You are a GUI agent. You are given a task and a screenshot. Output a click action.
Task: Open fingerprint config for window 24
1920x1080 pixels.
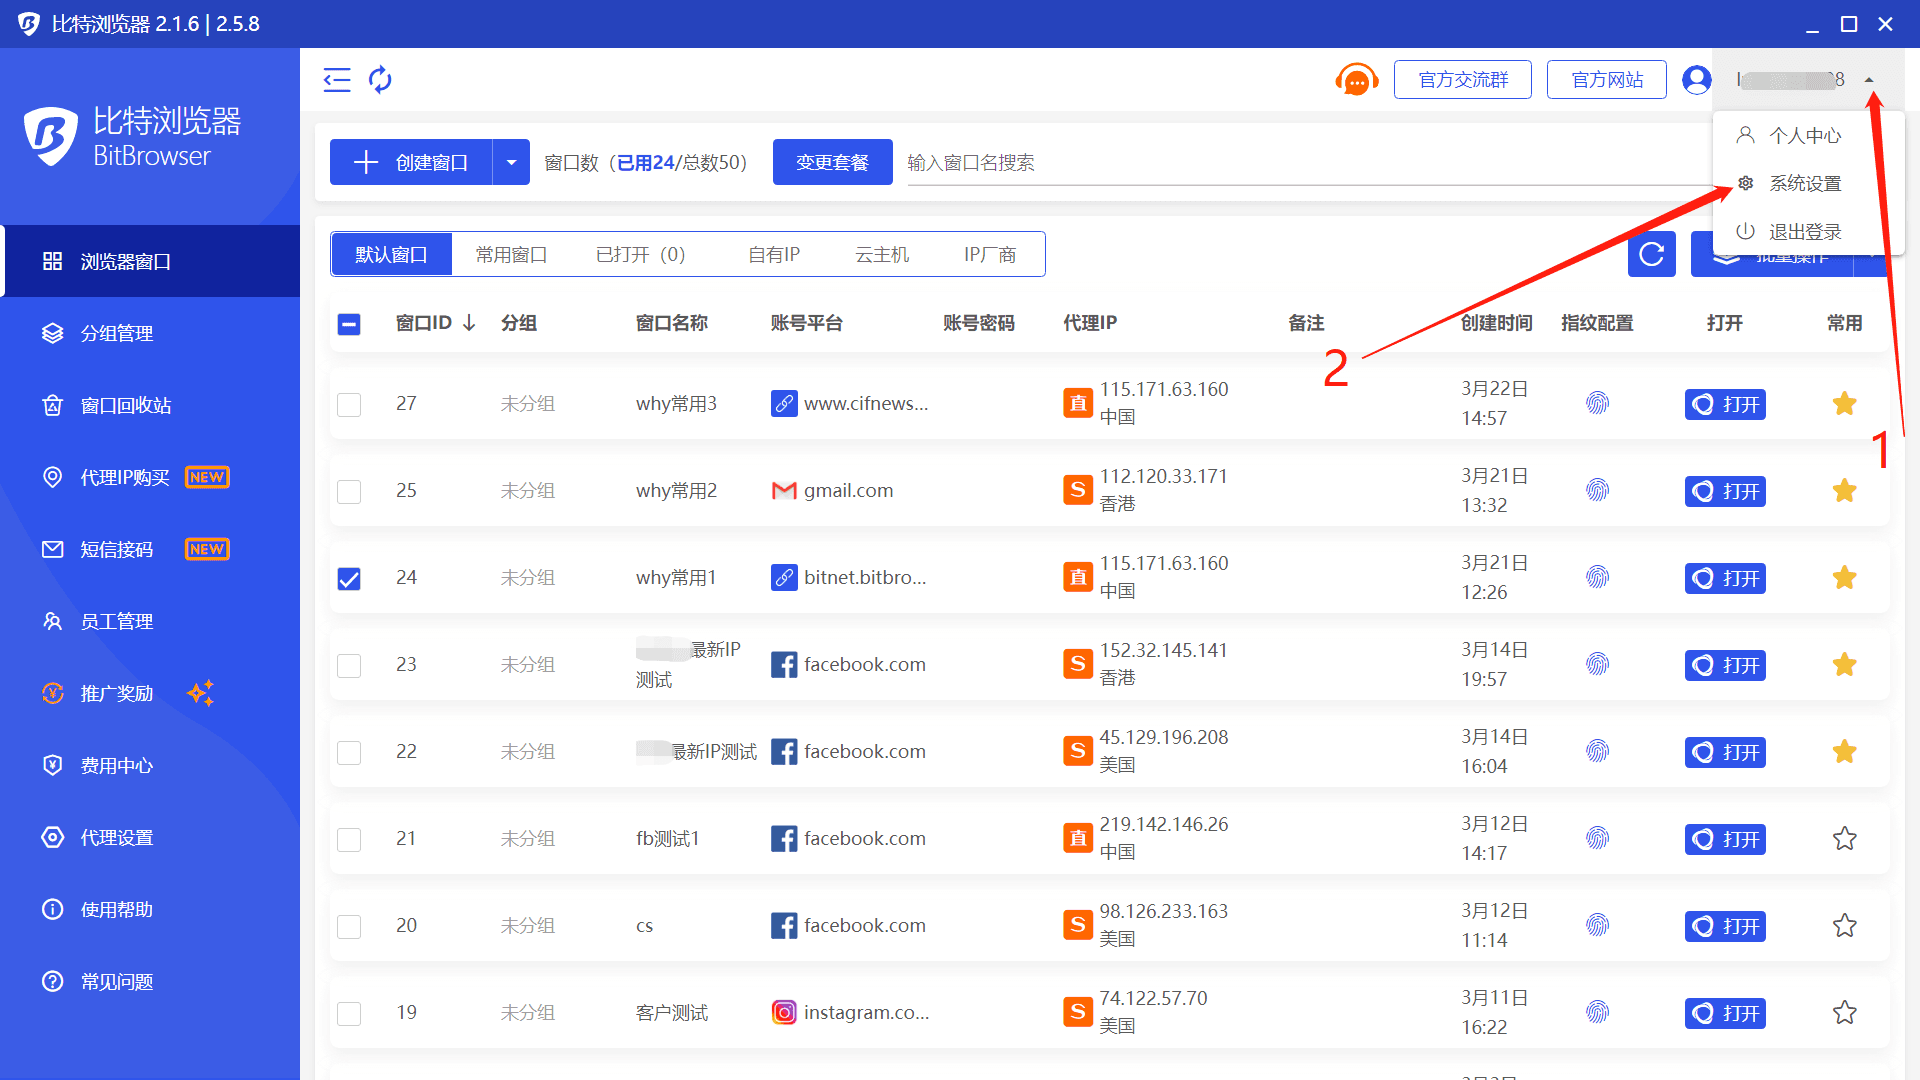(x=1597, y=578)
